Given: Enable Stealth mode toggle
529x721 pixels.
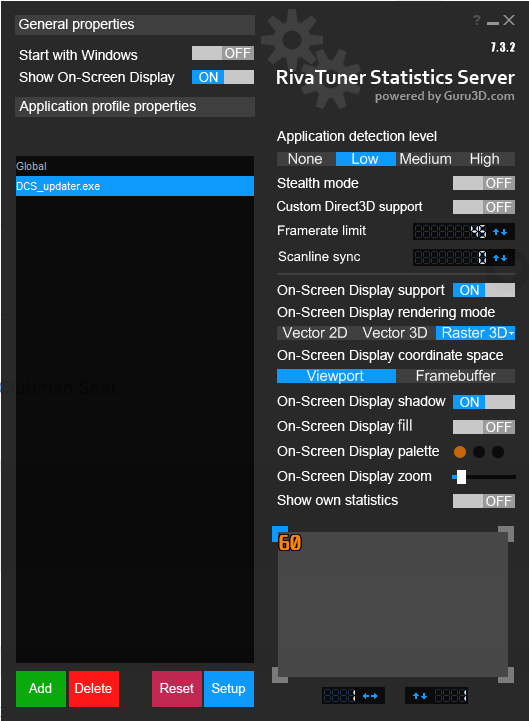Looking at the screenshot, I should 483,183.
